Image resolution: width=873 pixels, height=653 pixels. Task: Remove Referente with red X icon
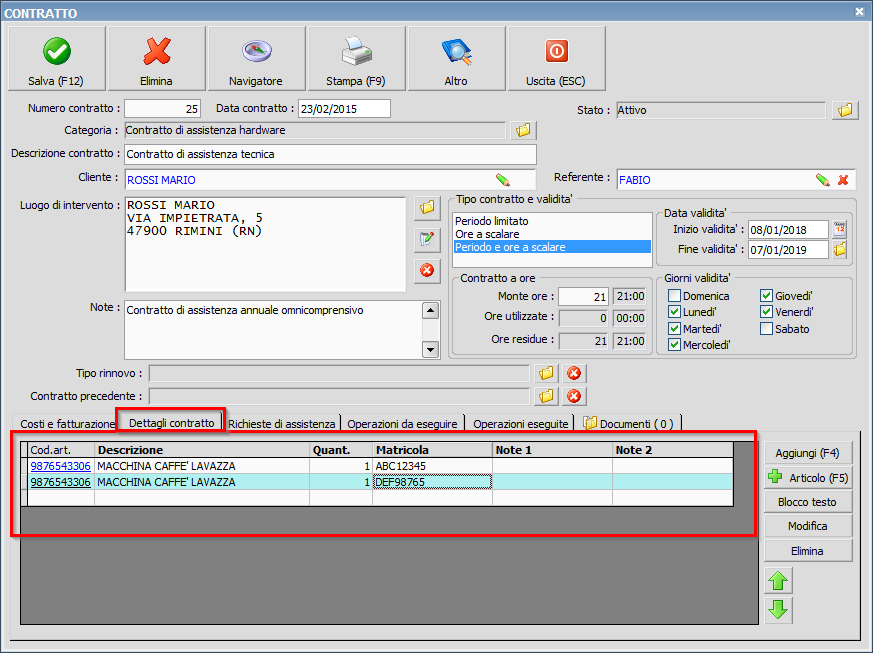(843, 180)
